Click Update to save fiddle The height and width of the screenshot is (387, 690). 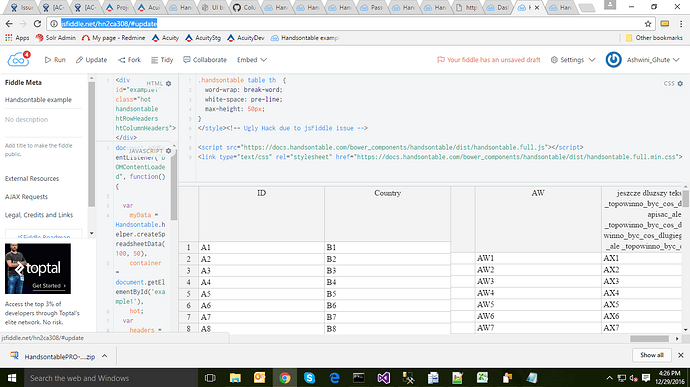pyautogui.click(x=91, y=59)
